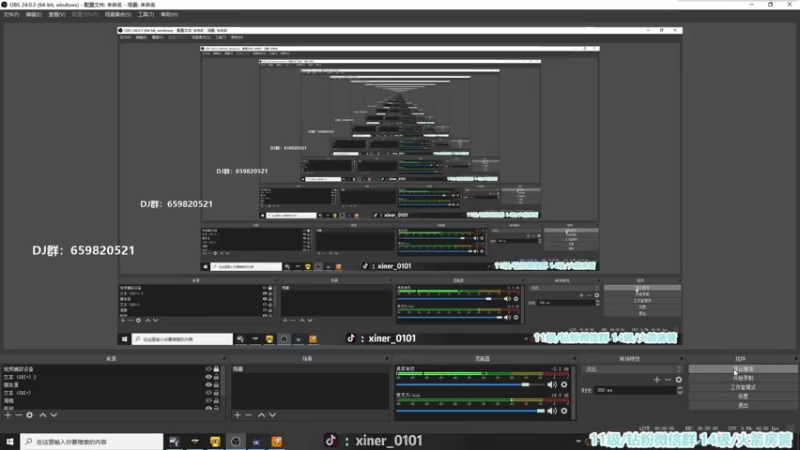Open source properties gear in Sources panel
The image size is (800, 450).
click(30, 415)
